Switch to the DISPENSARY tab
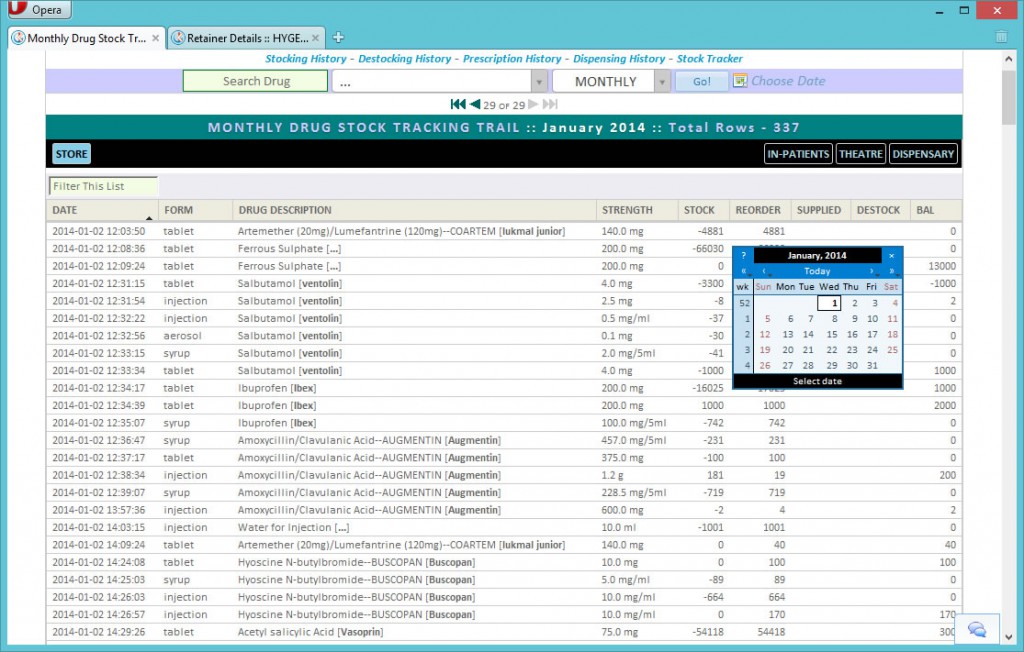The image size is (1024, 652). [922, 153]
